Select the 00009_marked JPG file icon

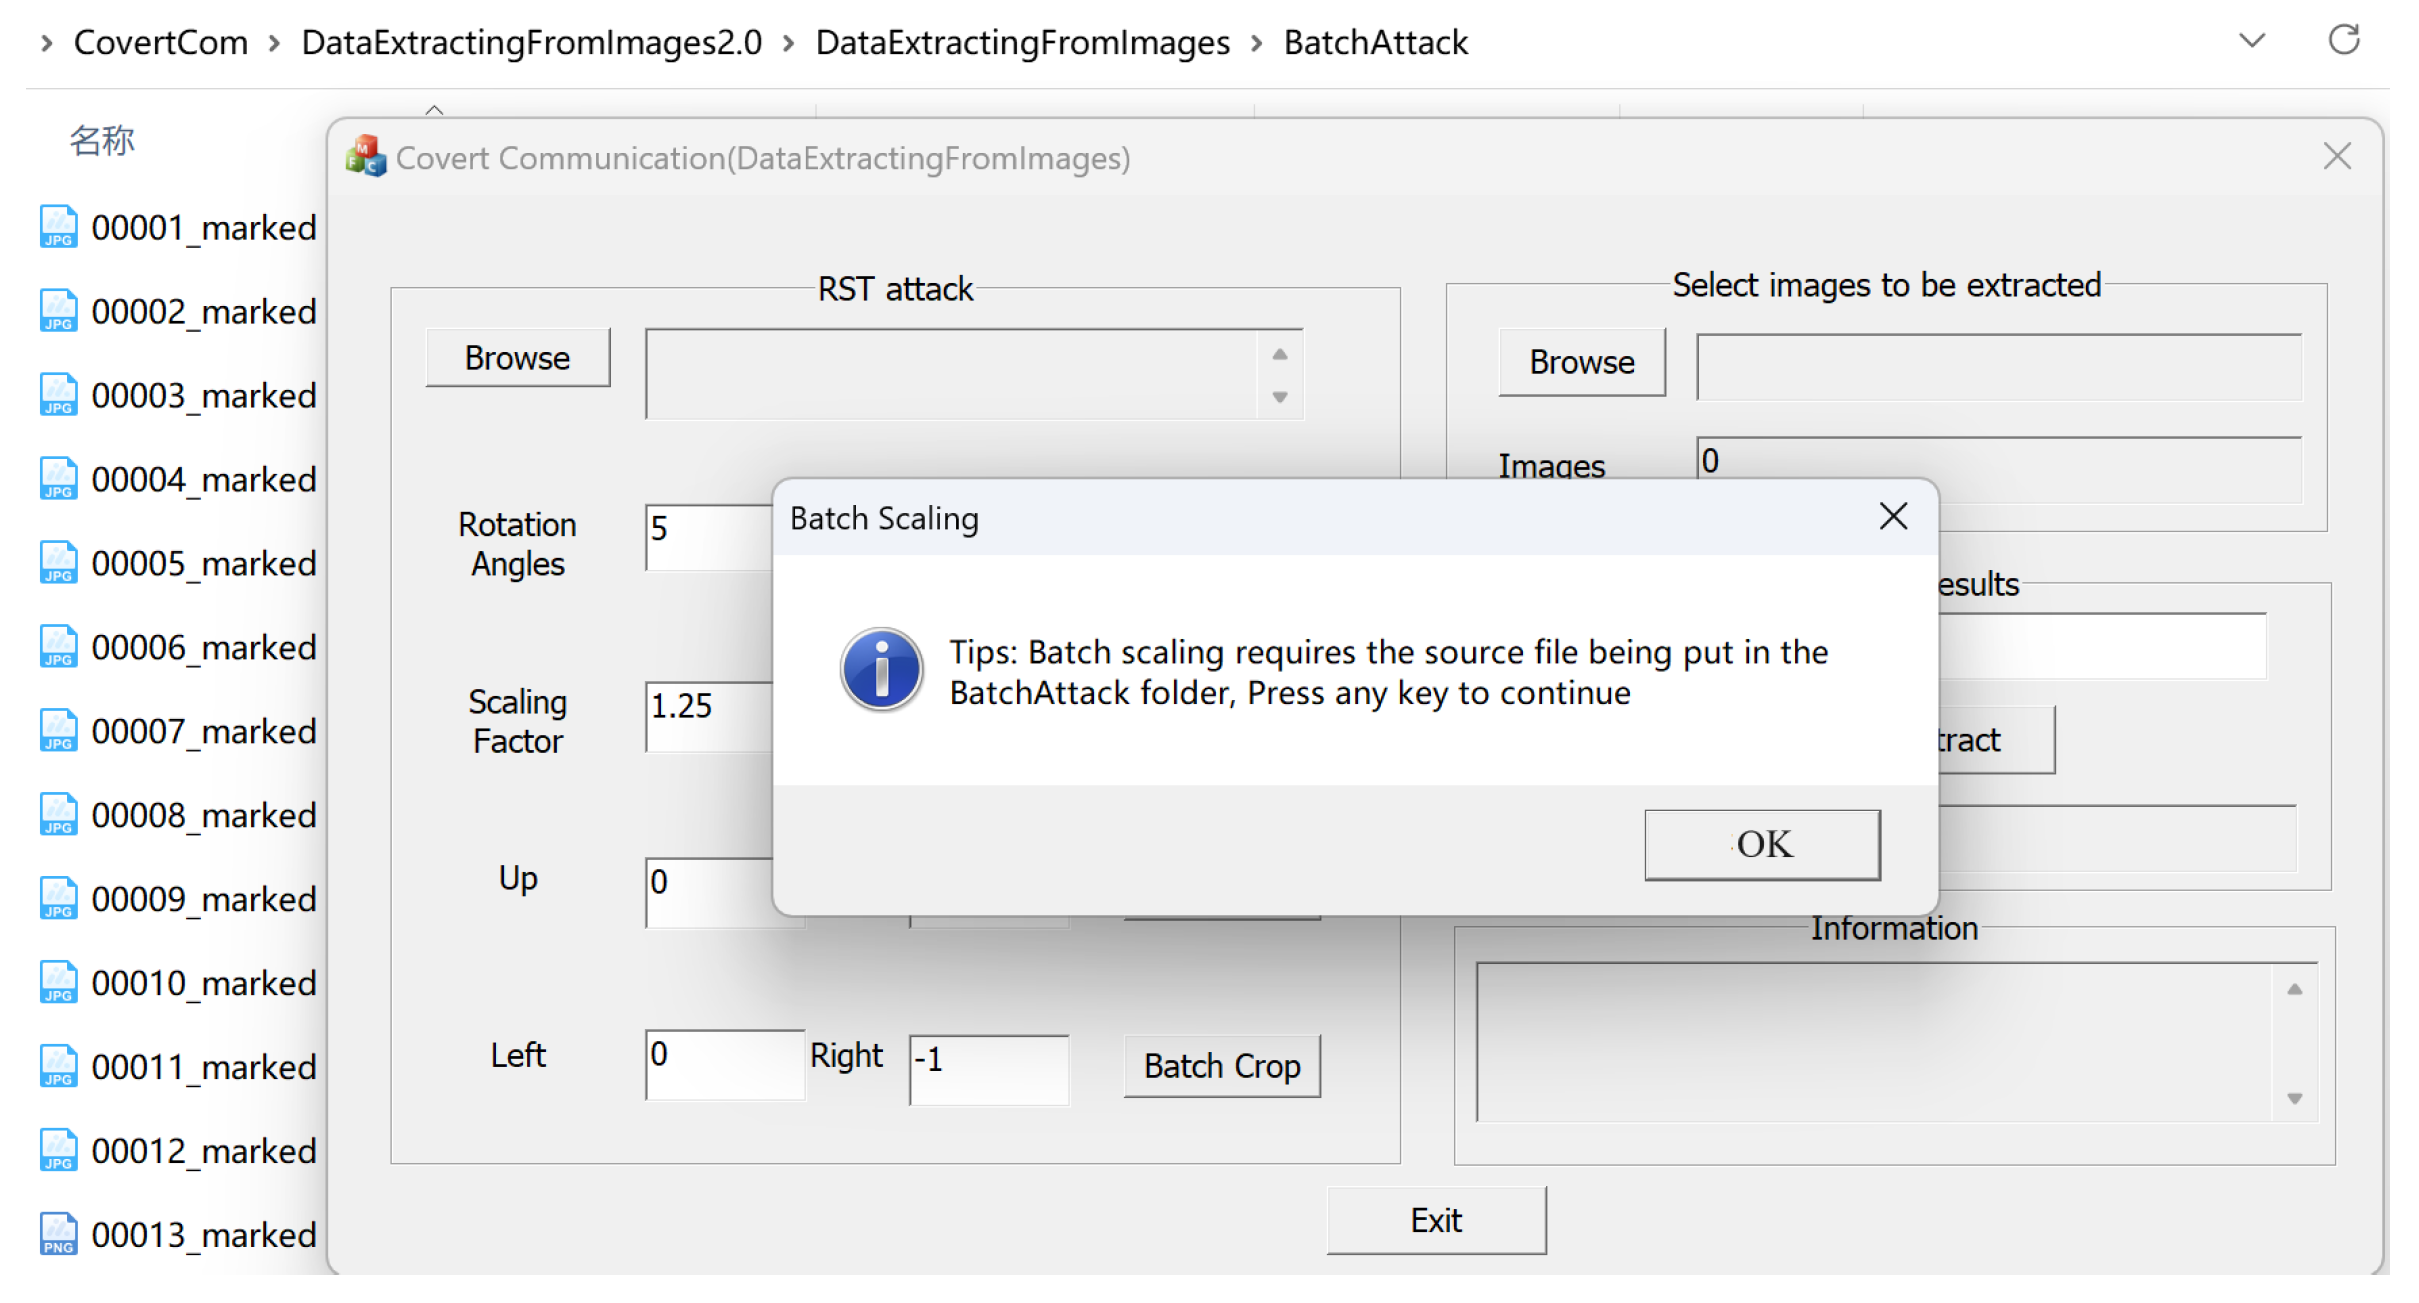(58, 898)
